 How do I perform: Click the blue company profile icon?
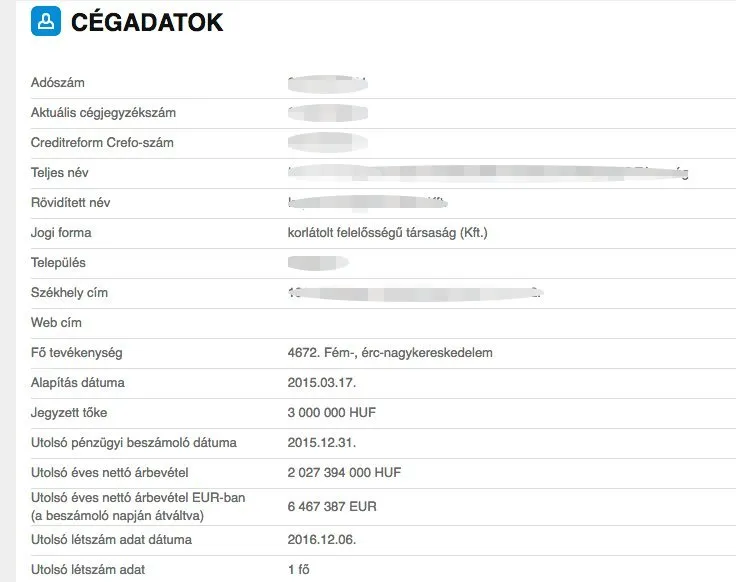click(x=46, y=21)
